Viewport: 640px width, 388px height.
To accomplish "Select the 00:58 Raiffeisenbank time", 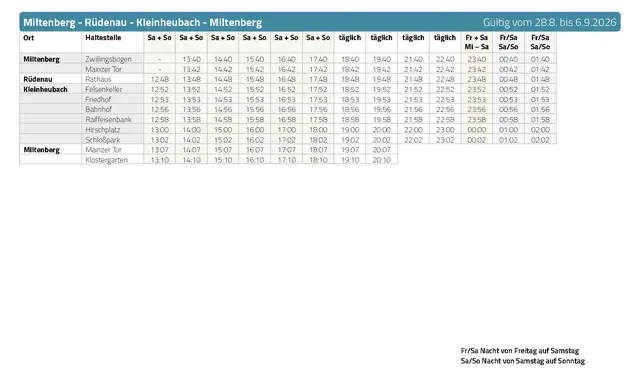I will [x=508, y=120].
